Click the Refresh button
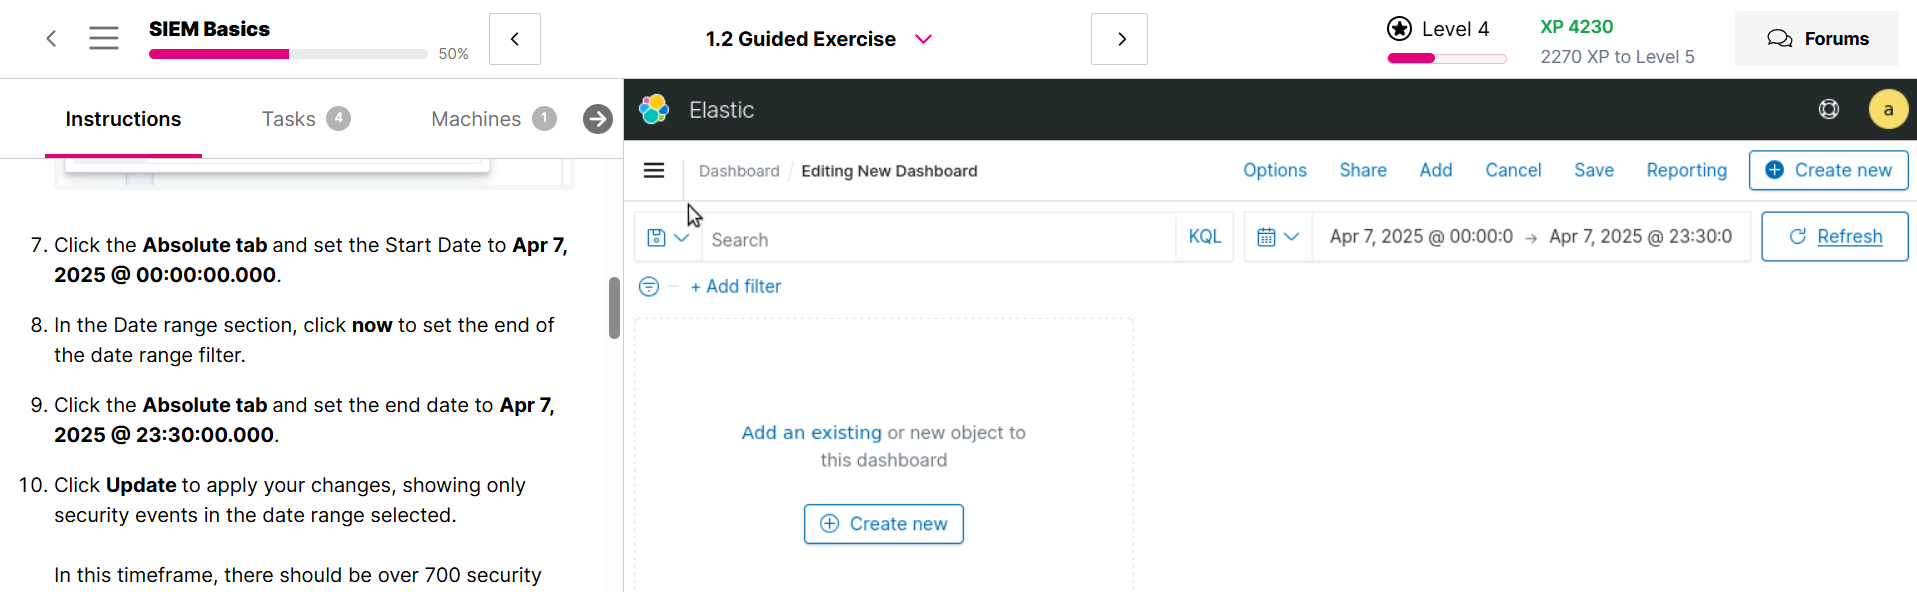1917x592 pixels. point(1834,237)
